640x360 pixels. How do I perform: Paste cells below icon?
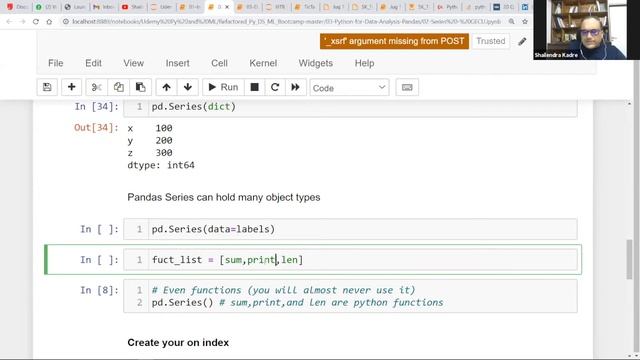pos(140,87)
